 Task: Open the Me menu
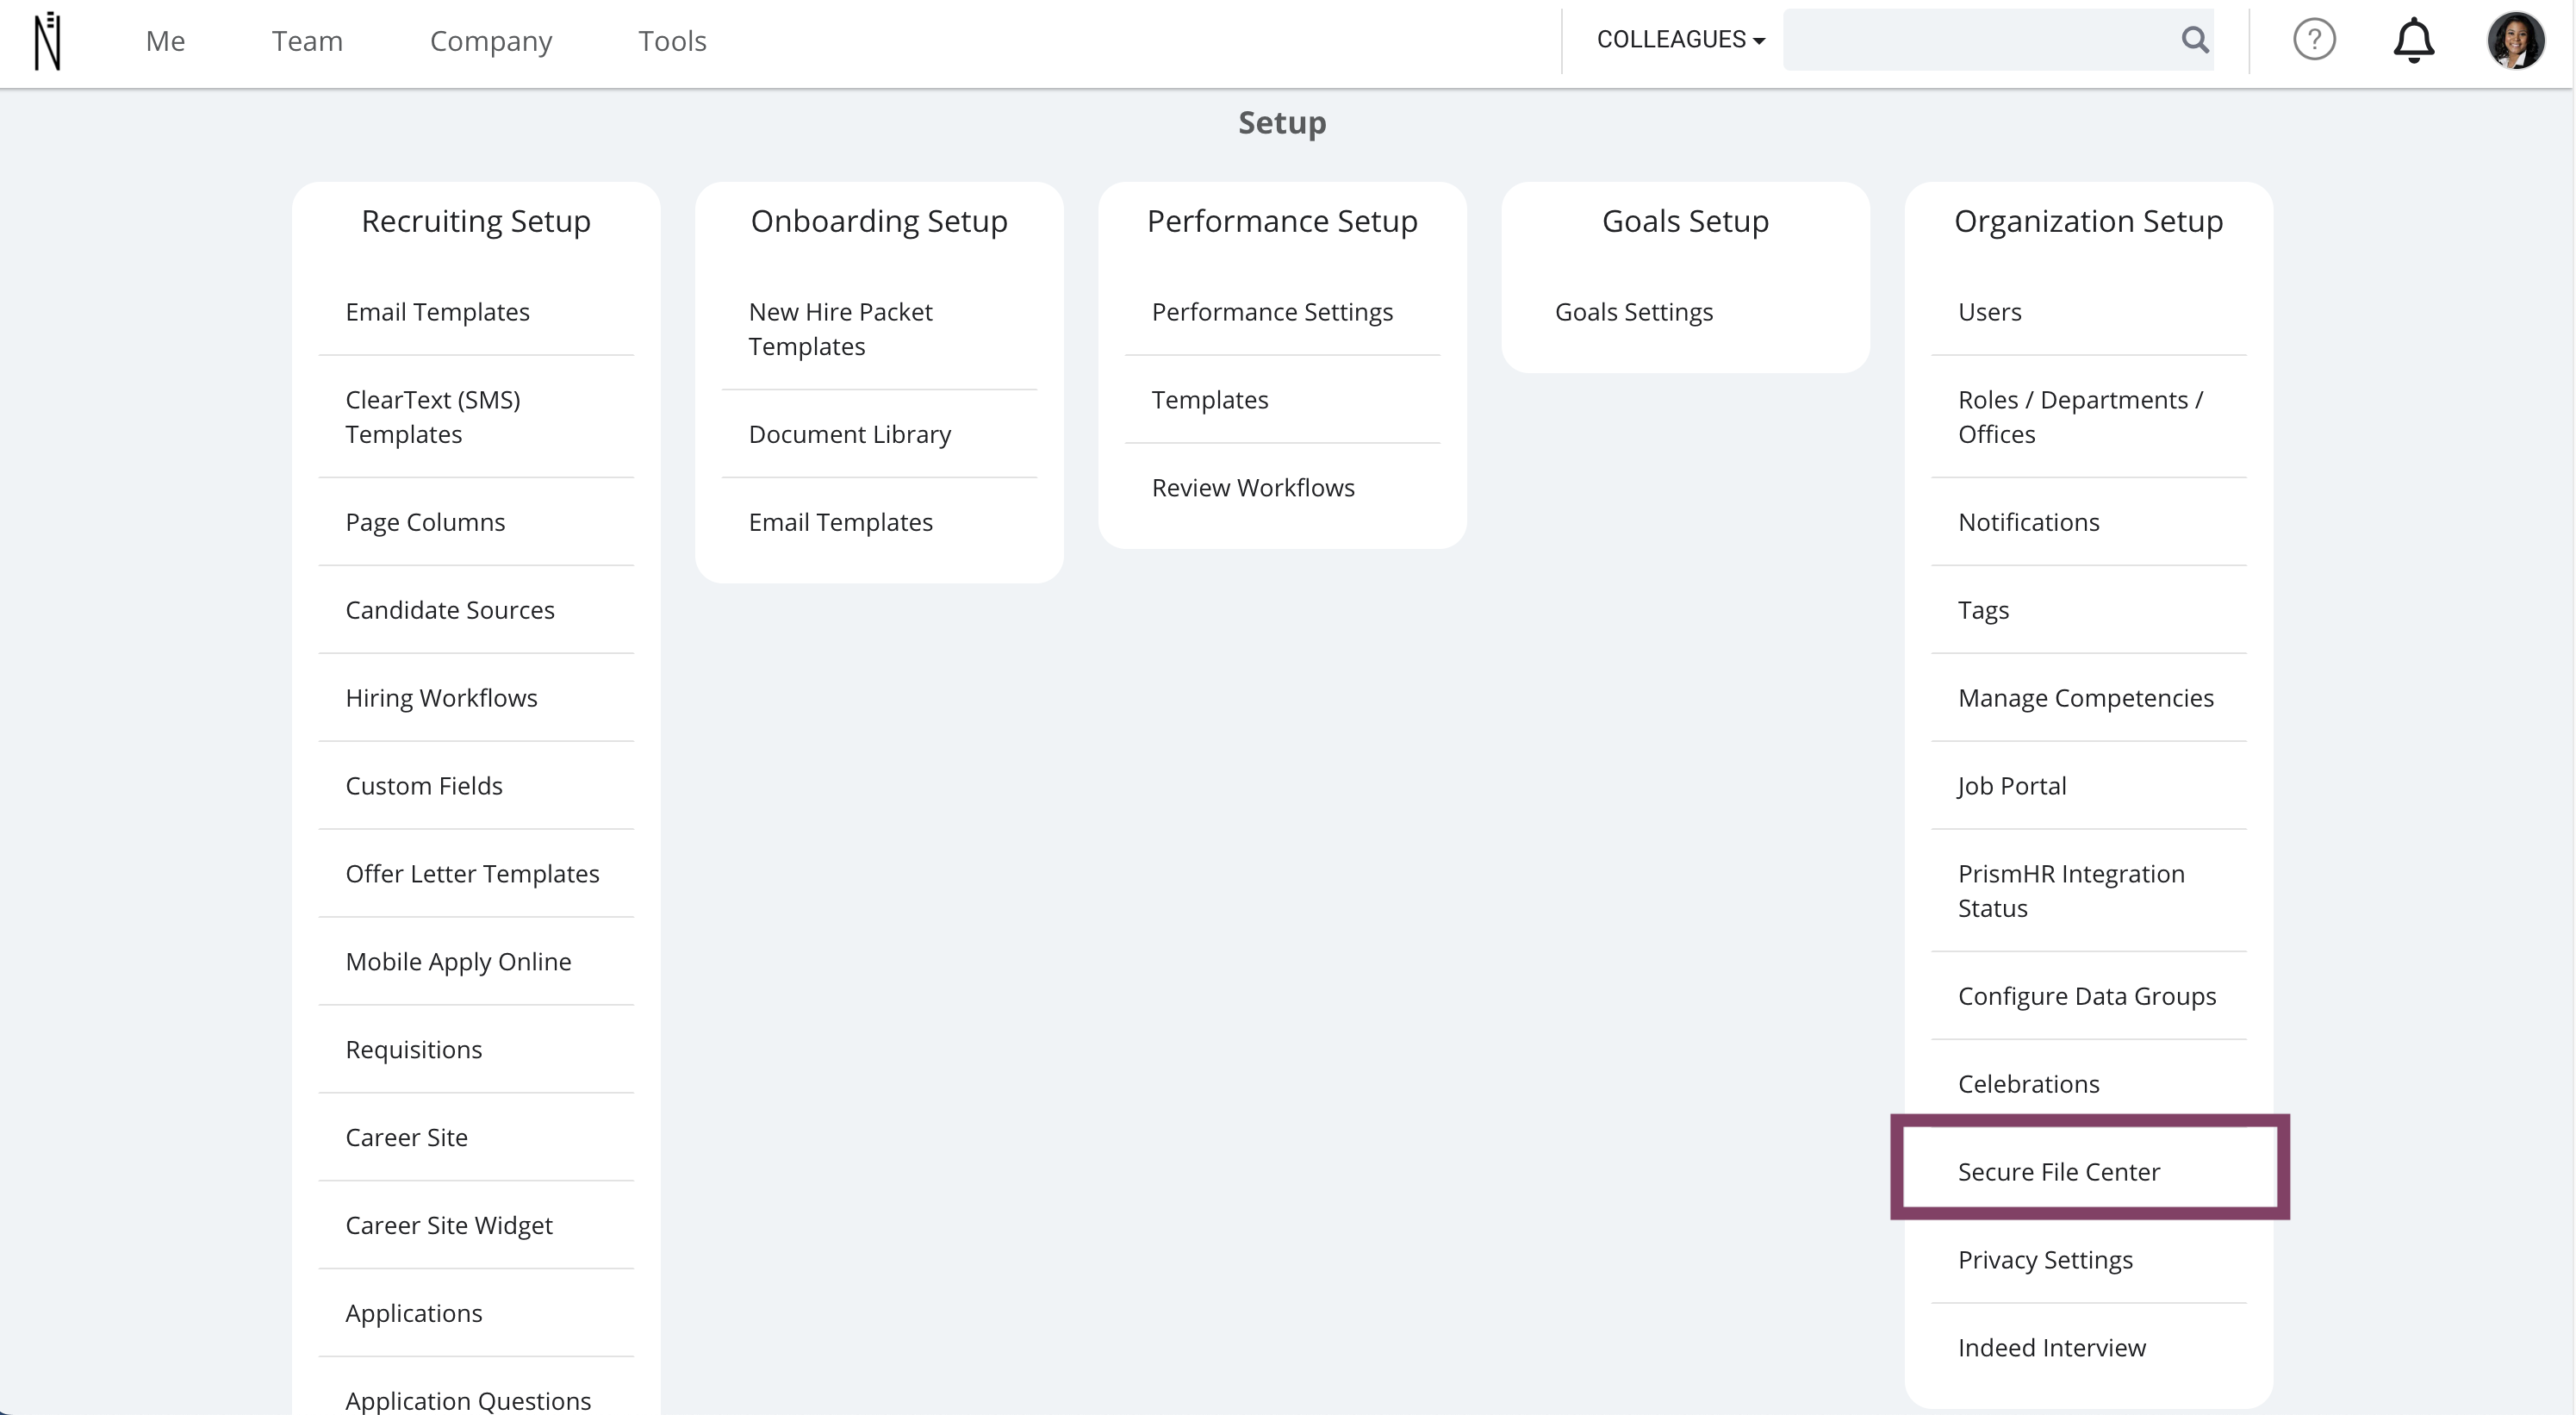coord(165,41)
